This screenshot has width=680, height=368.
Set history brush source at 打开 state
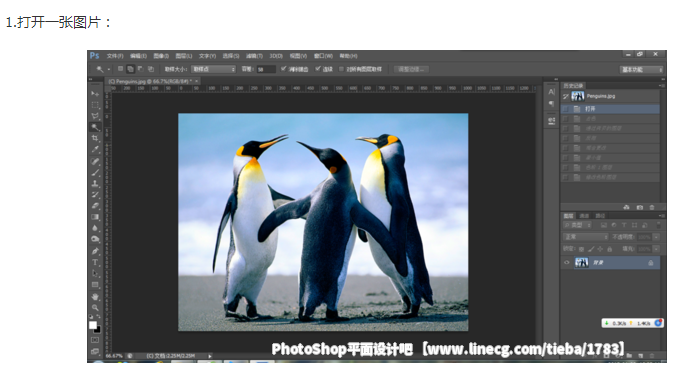click(x=566, y=109)
